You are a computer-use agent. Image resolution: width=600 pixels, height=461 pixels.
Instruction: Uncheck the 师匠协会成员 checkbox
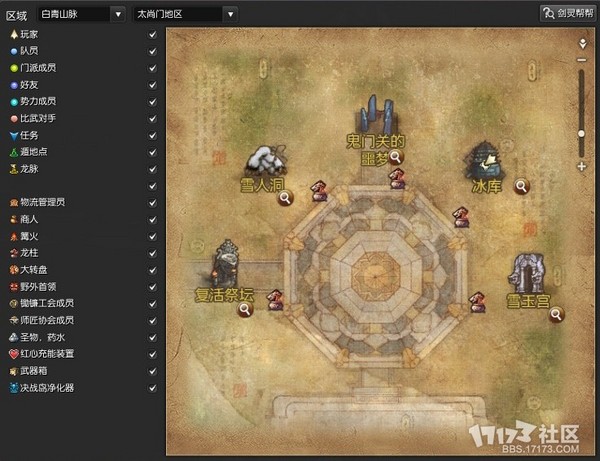coord(152,321)
